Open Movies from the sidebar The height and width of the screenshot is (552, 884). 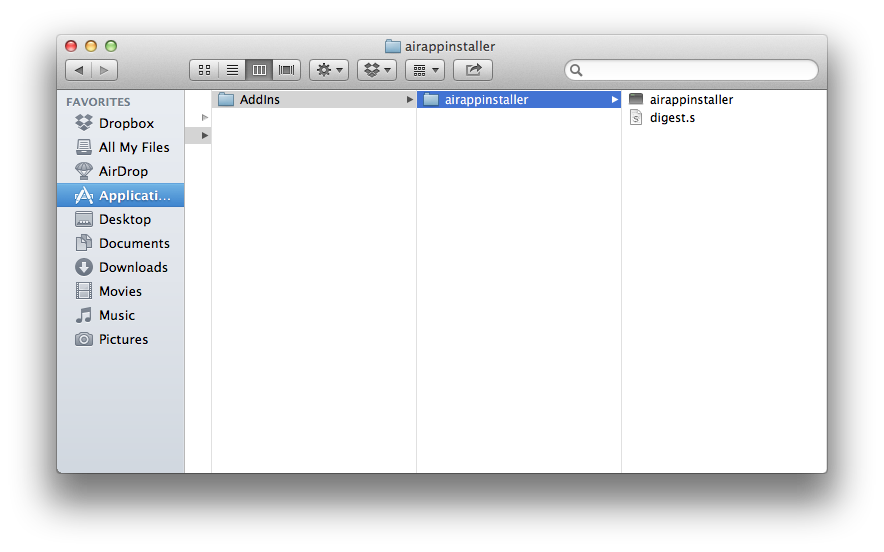[x=121, y=291]
